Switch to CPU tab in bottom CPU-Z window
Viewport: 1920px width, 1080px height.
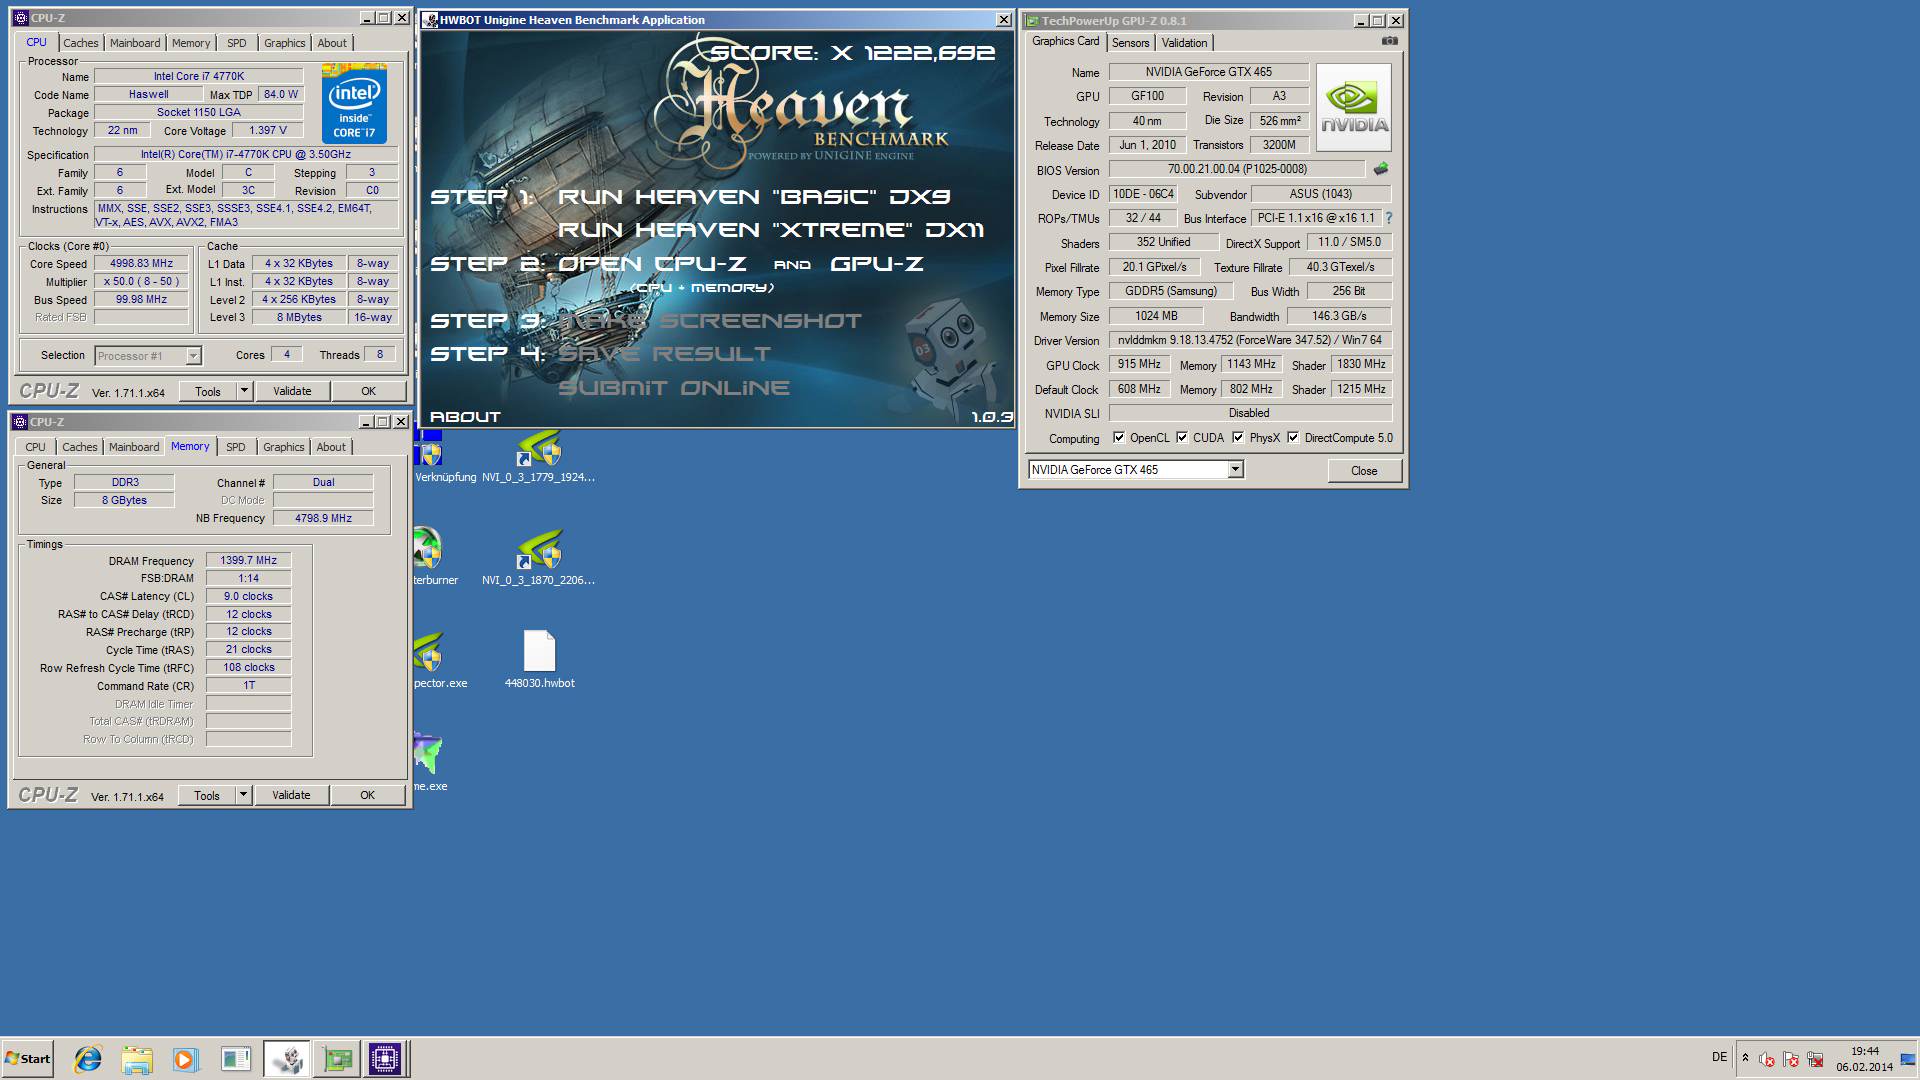[35, 447]
